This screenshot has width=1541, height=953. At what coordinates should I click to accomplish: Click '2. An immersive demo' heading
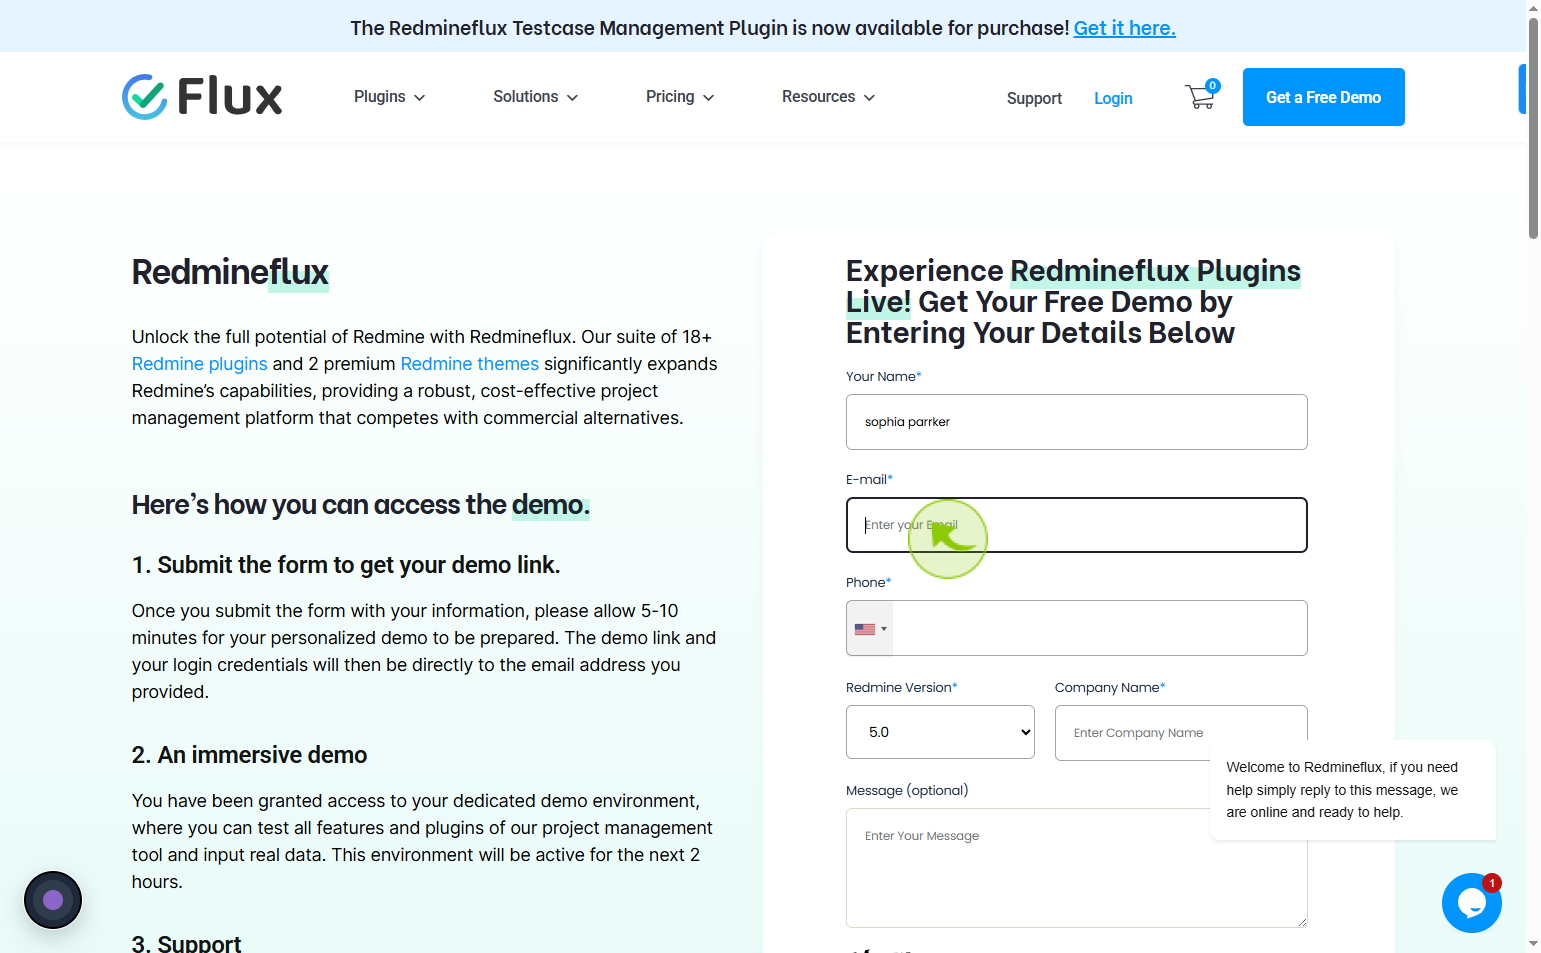249,755
